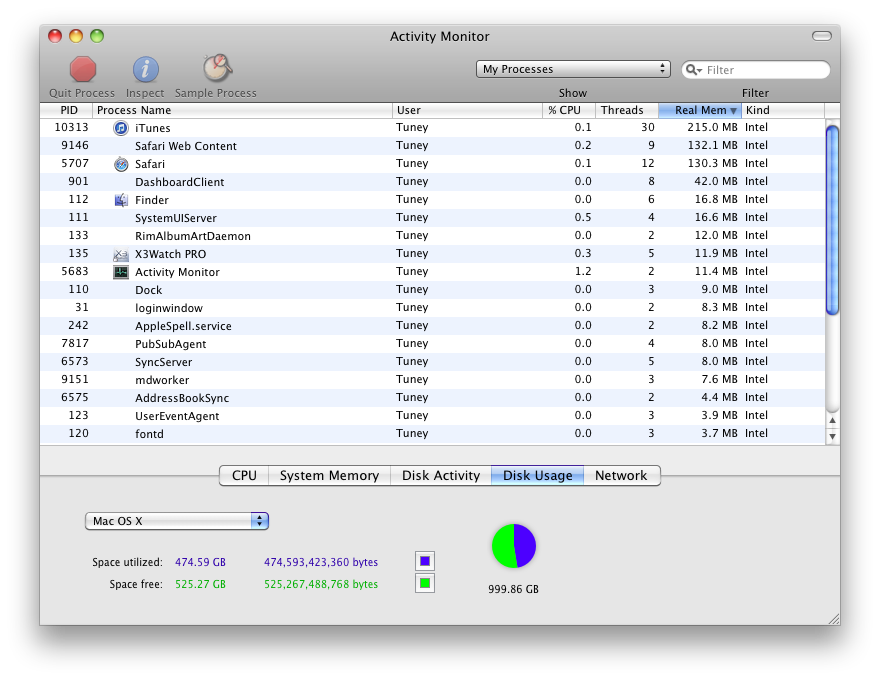This screenshot has height=680, width=880.
Task: Open the Mac OS X disk dropdown
Action: (x=177, y=521)
